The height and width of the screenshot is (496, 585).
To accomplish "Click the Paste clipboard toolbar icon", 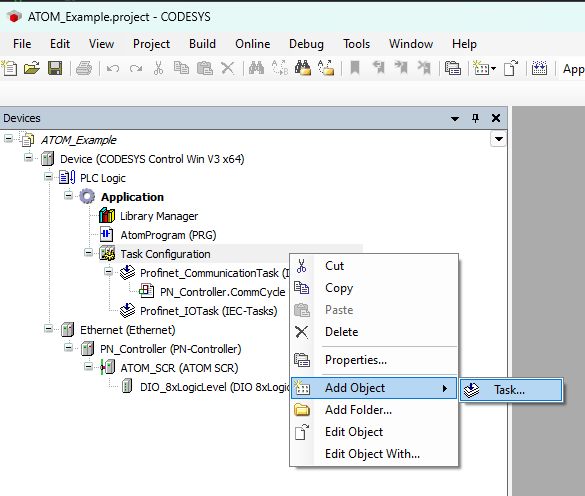I will (204, 69).
